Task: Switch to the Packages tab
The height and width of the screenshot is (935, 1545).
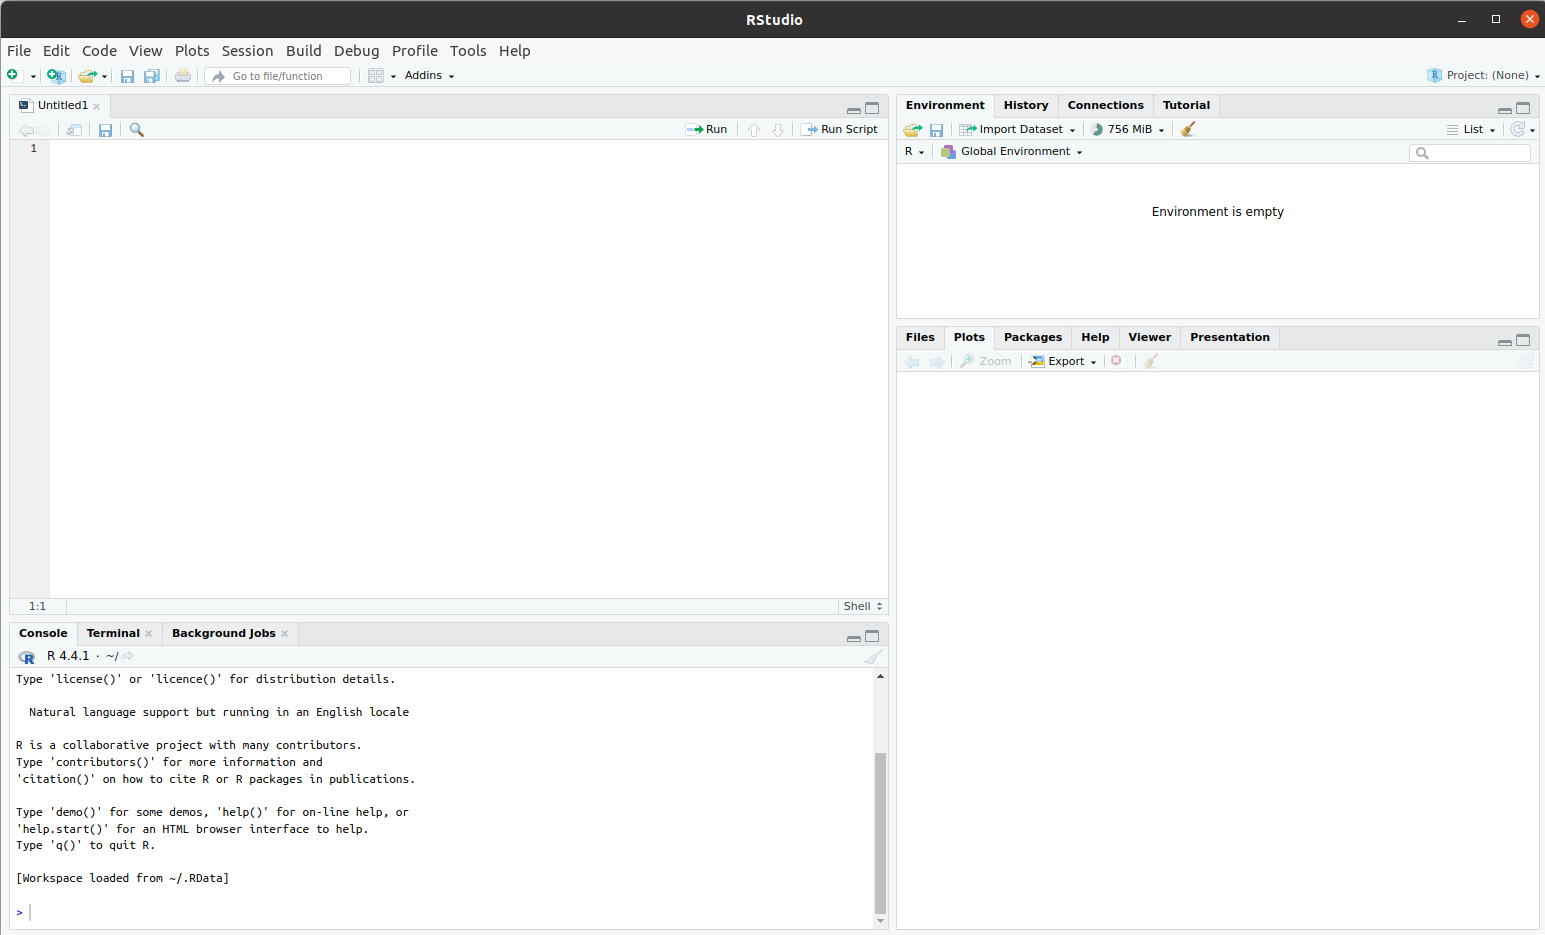Action: point(1033,337)
